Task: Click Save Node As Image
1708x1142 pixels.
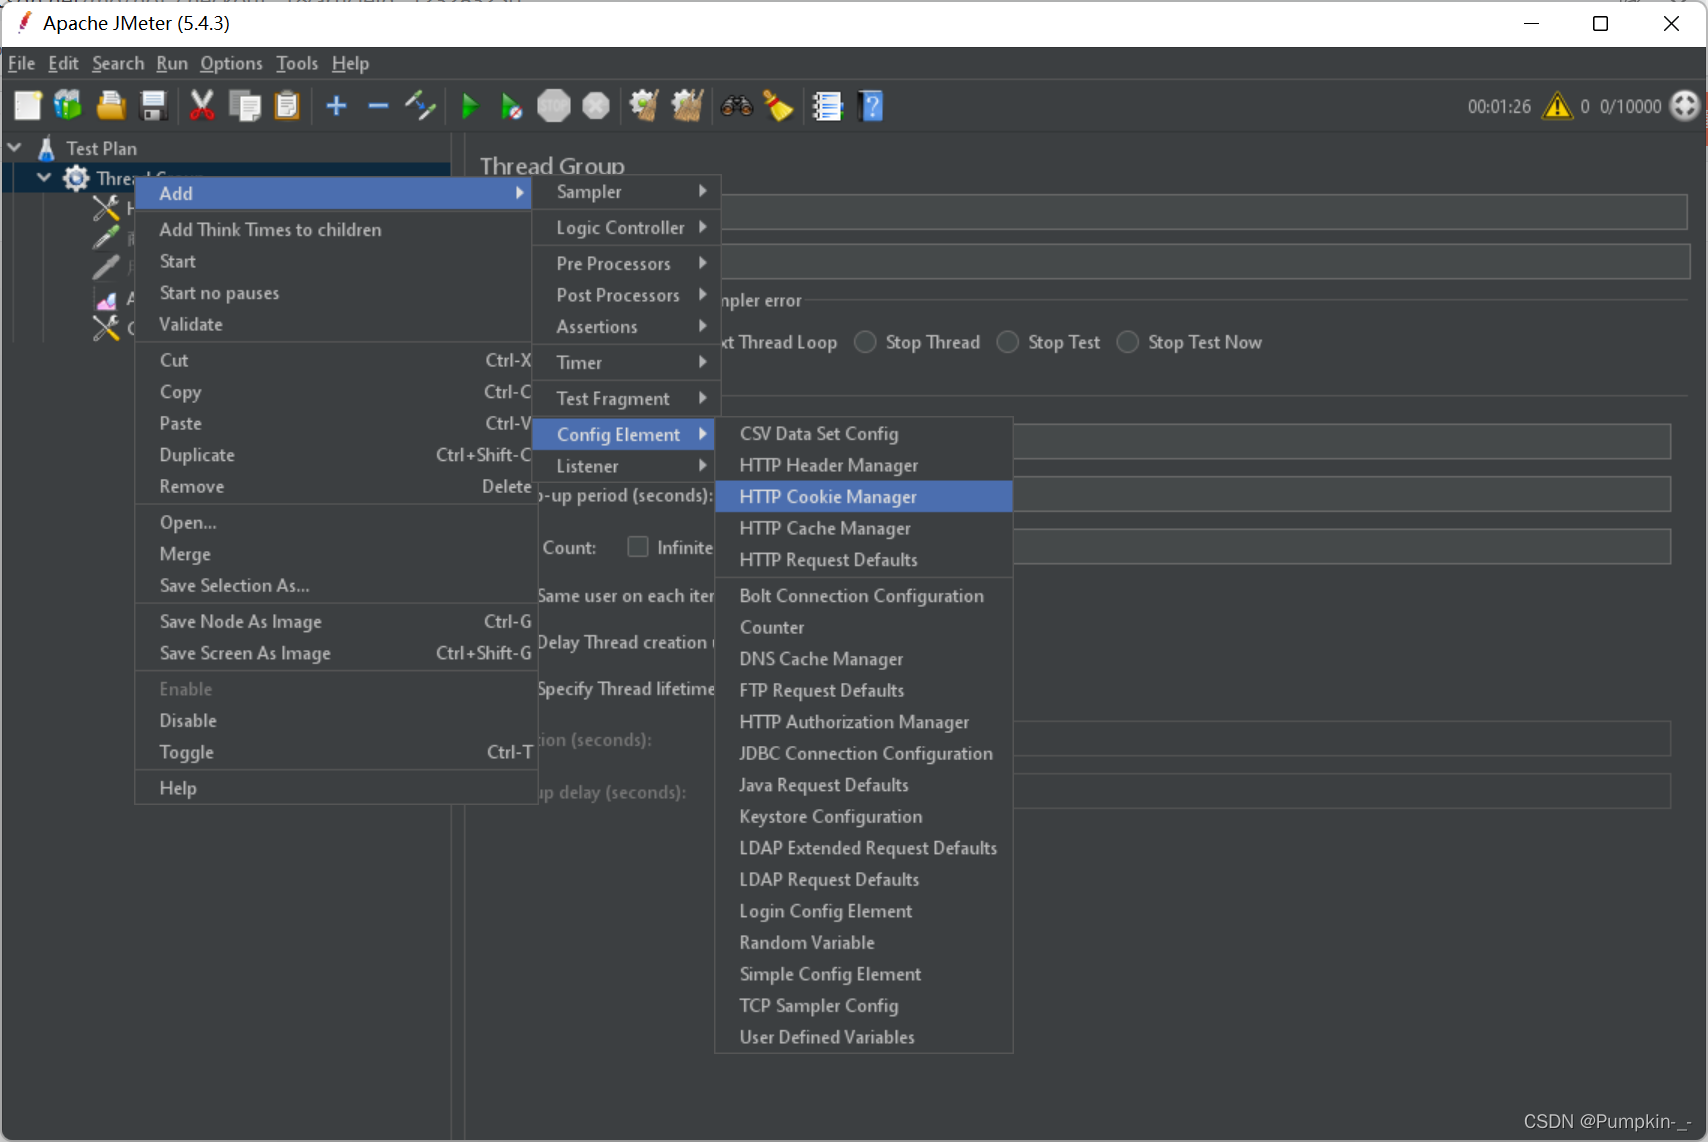Action: click(334, 621)
